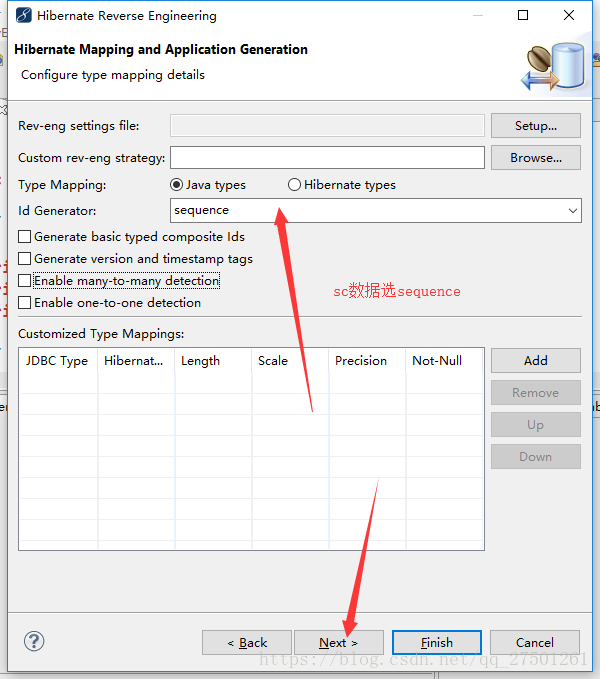Click the Help question mark icon
600x679 pixels.
pos(34,641)
